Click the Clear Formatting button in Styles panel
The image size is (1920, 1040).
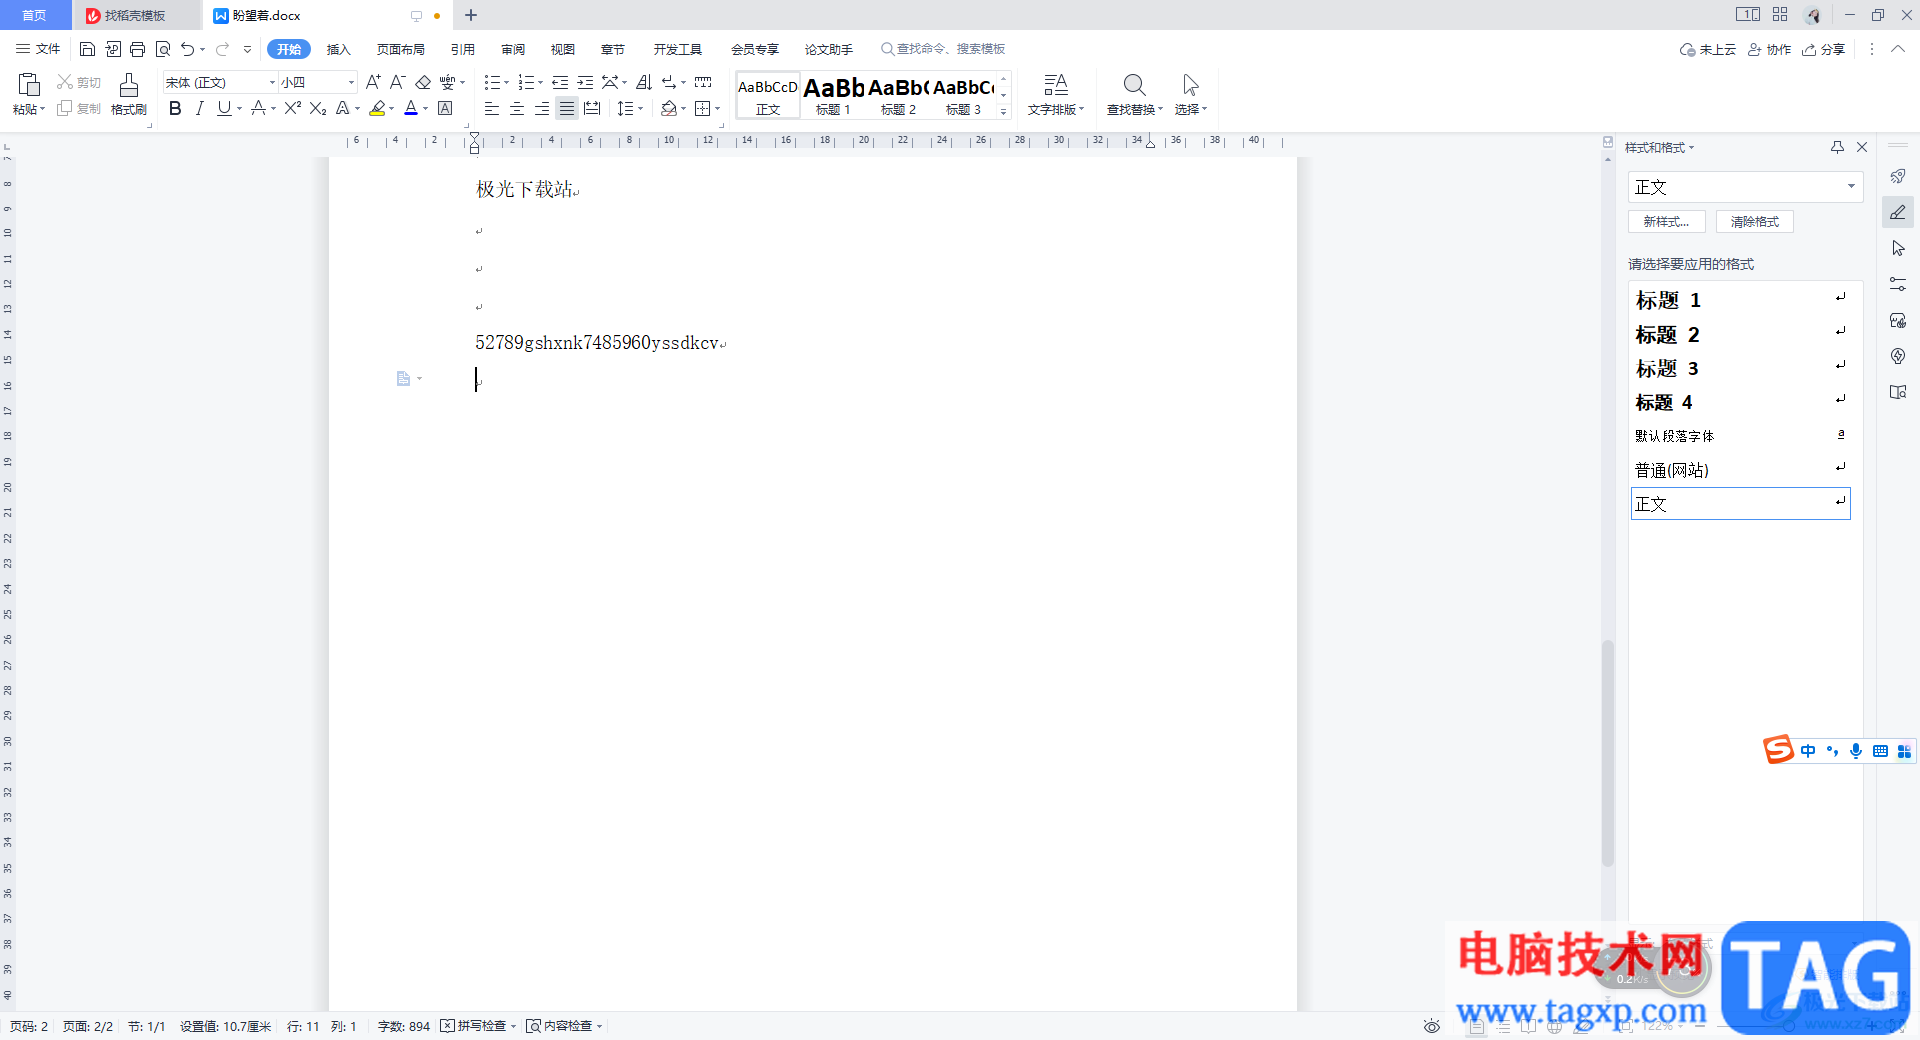(1755, 222)
